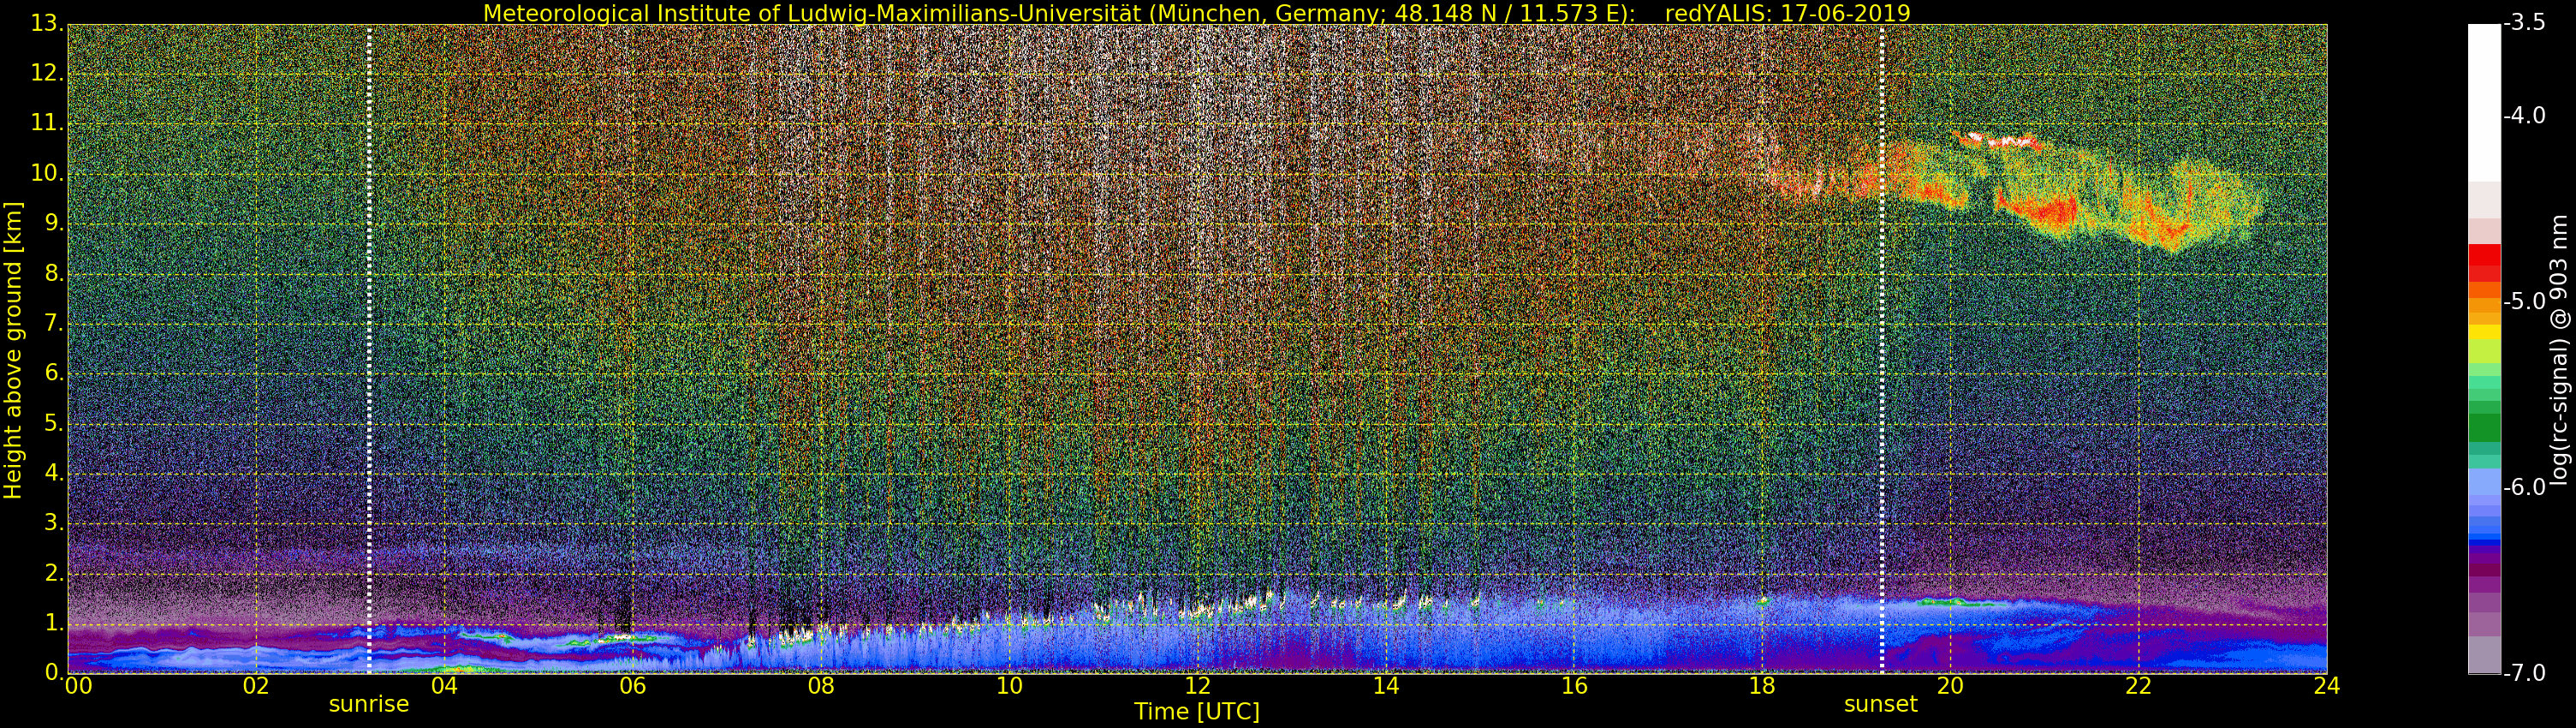
Task: Click the height tick label '5.'
Action: (54, 423)
